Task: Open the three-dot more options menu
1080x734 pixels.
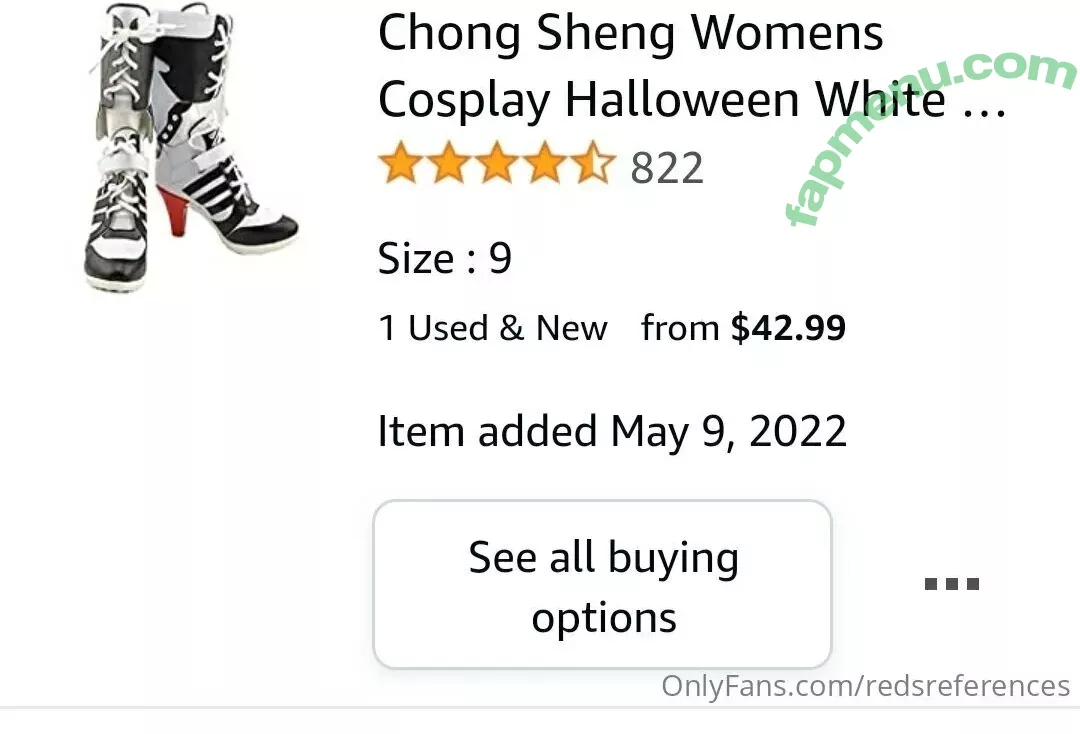Action: (951, 584)
